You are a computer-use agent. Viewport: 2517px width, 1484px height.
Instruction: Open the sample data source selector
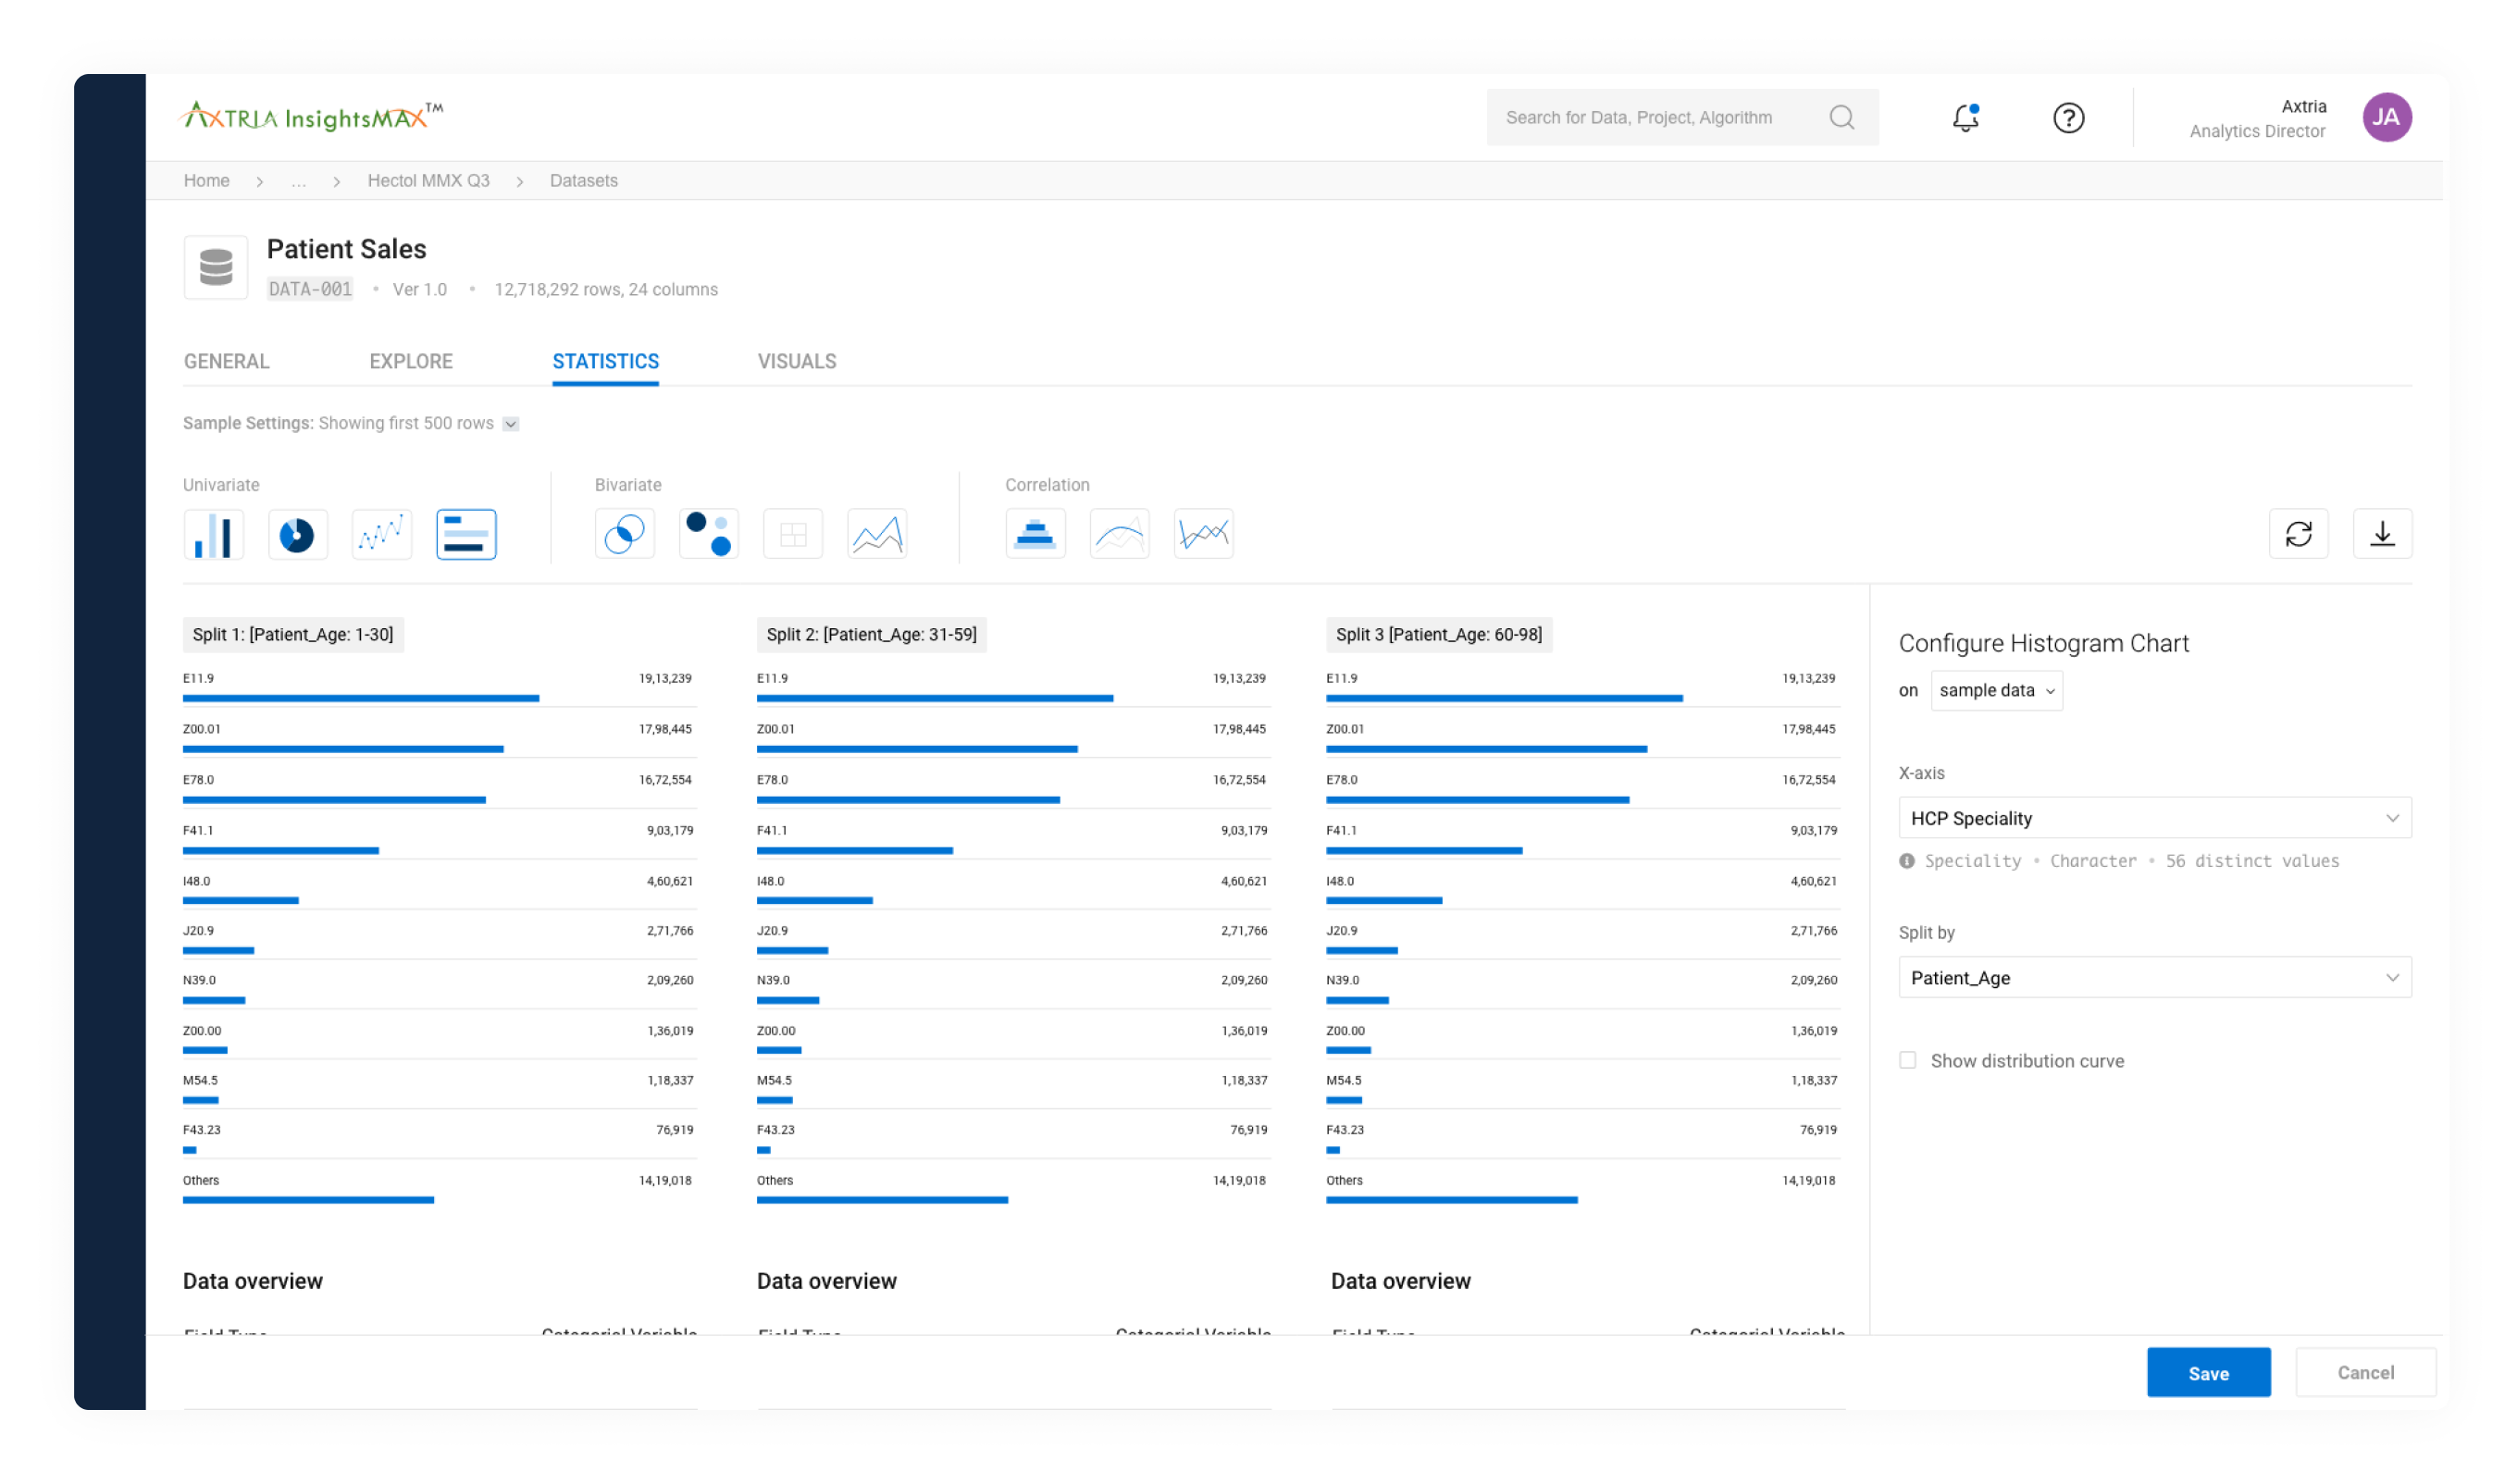(x=1996, y=690)
